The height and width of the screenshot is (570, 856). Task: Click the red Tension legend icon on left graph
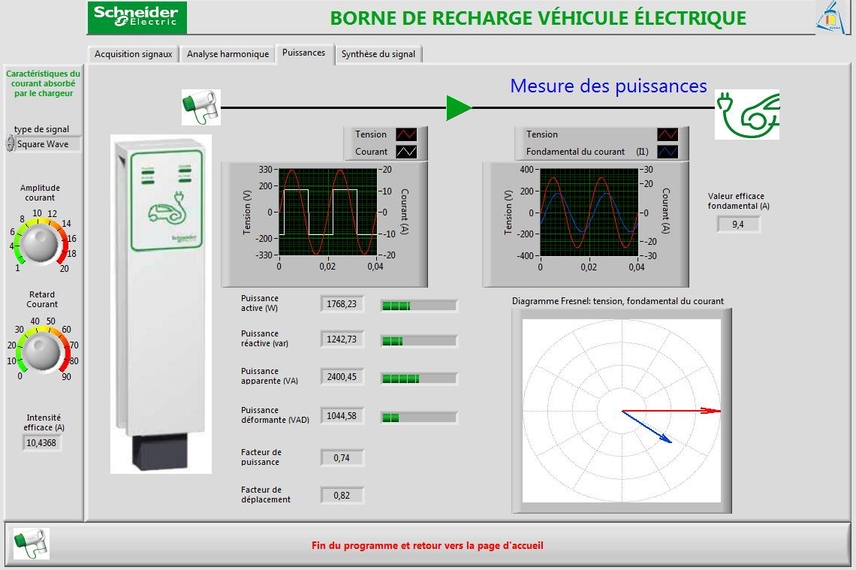[406, 134]
